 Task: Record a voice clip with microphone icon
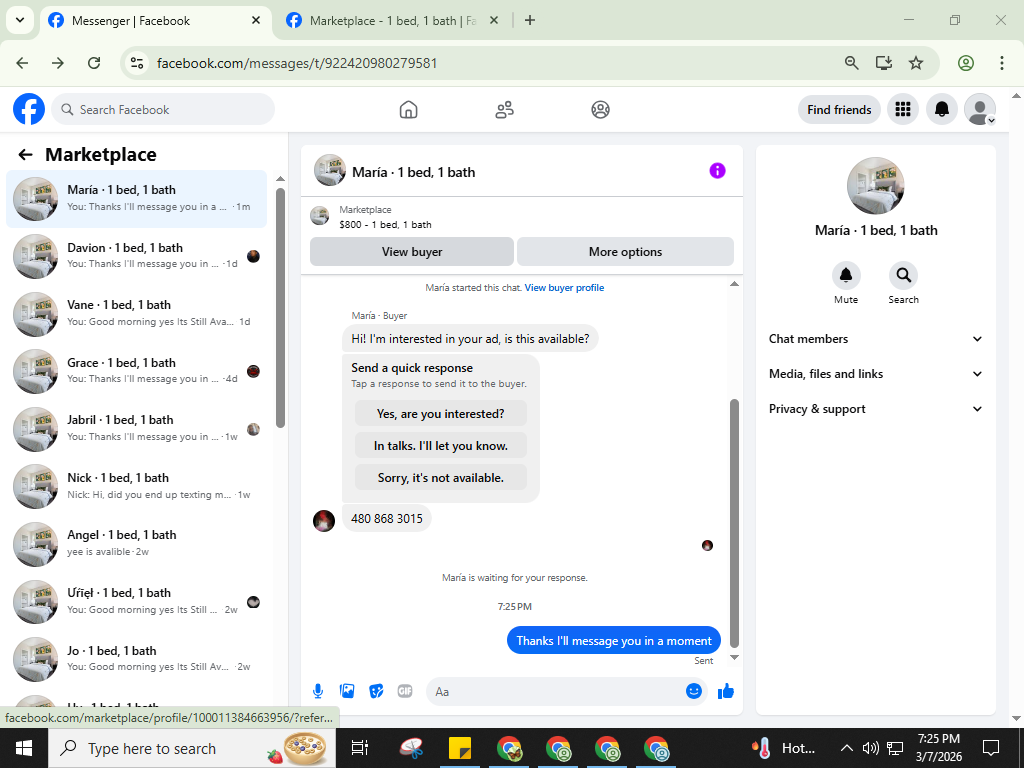pyautogui.click(x=317, y=691)
